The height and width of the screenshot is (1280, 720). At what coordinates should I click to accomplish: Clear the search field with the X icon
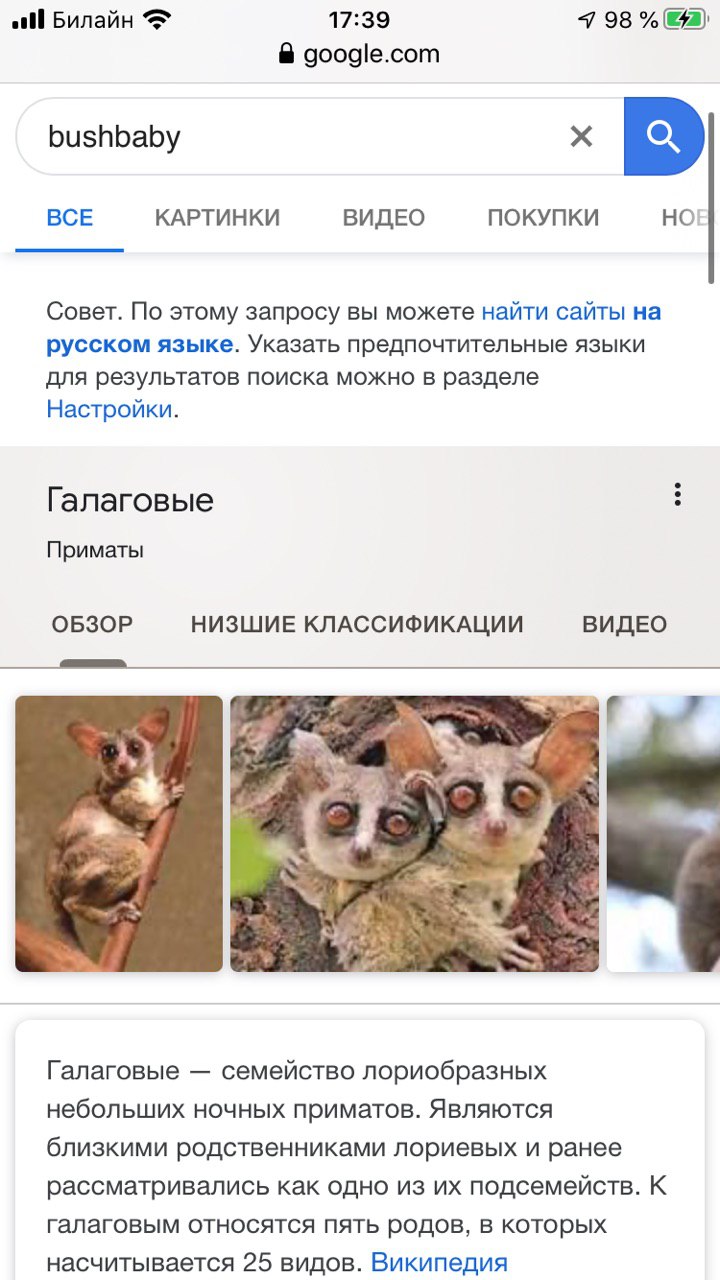(x=581, y=136)
